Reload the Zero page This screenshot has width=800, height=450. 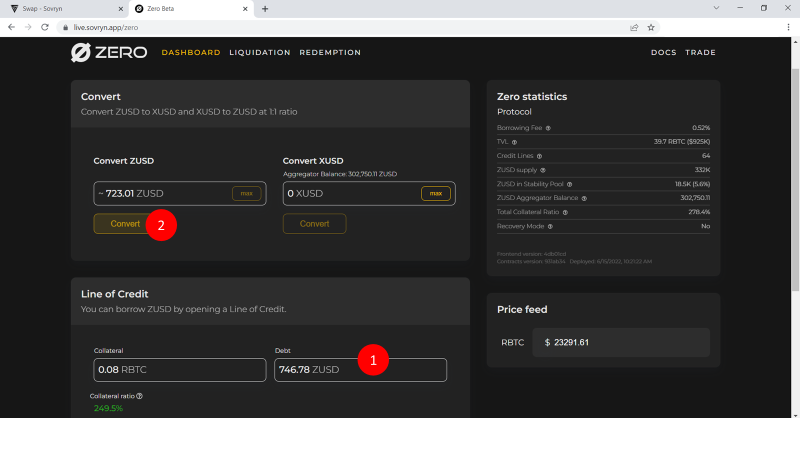[x=45, y=27]
